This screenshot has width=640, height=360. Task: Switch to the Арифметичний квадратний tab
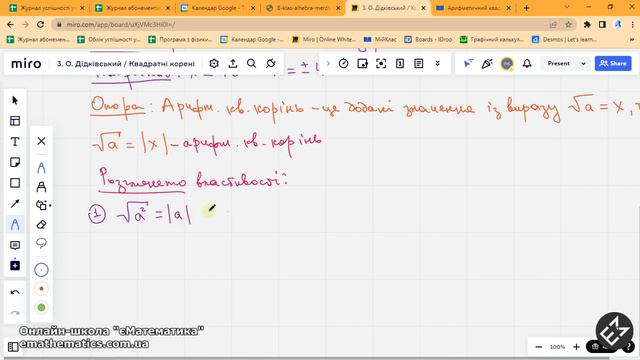click(x=473, y=8)
